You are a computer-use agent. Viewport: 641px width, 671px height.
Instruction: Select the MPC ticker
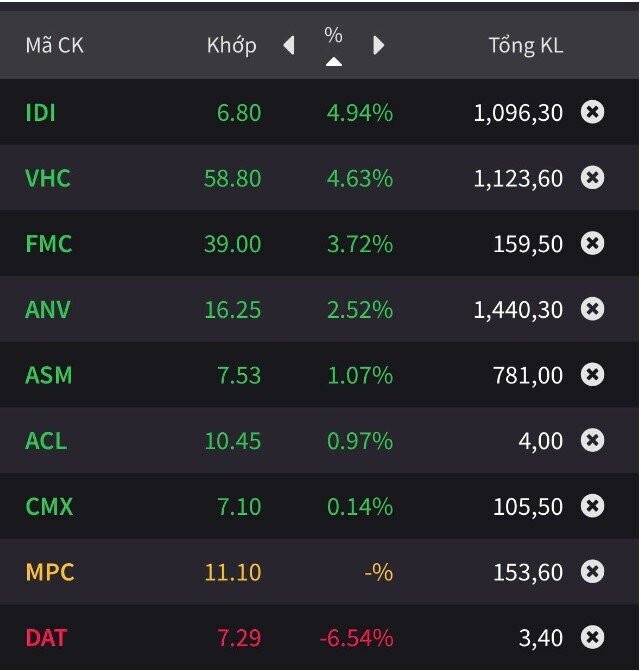tap(50, 572)
